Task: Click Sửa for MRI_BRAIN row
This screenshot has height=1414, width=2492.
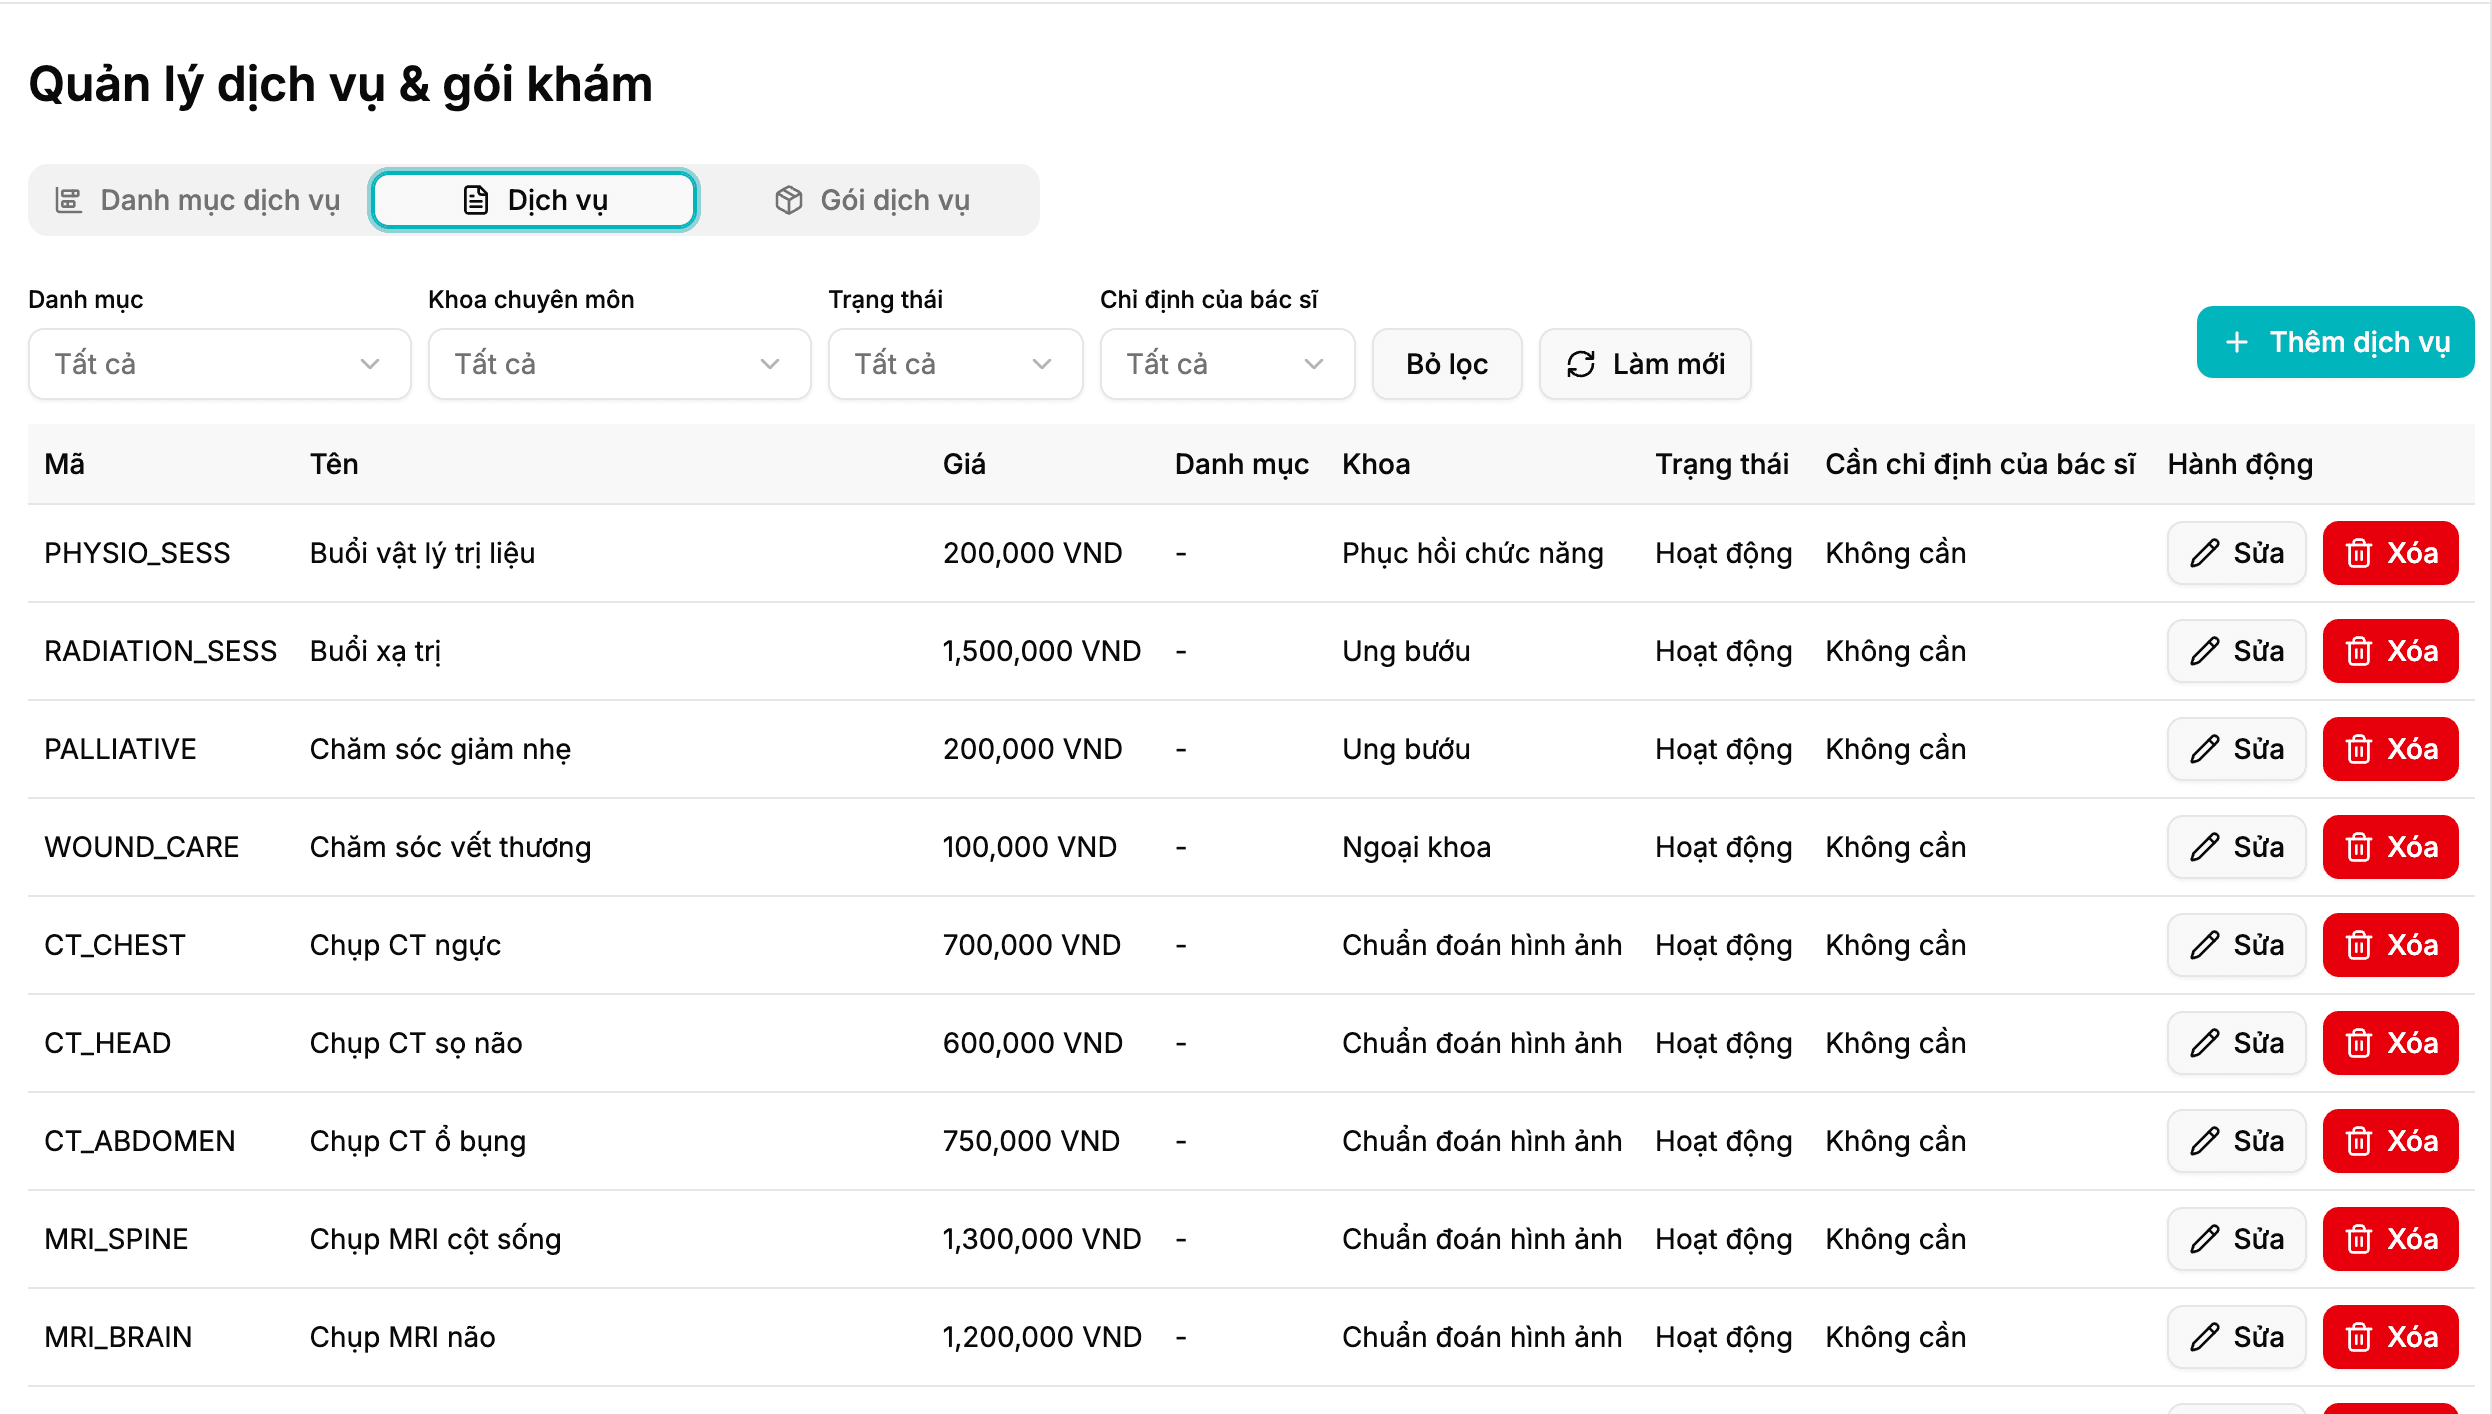Action: pos(2237,1337)
